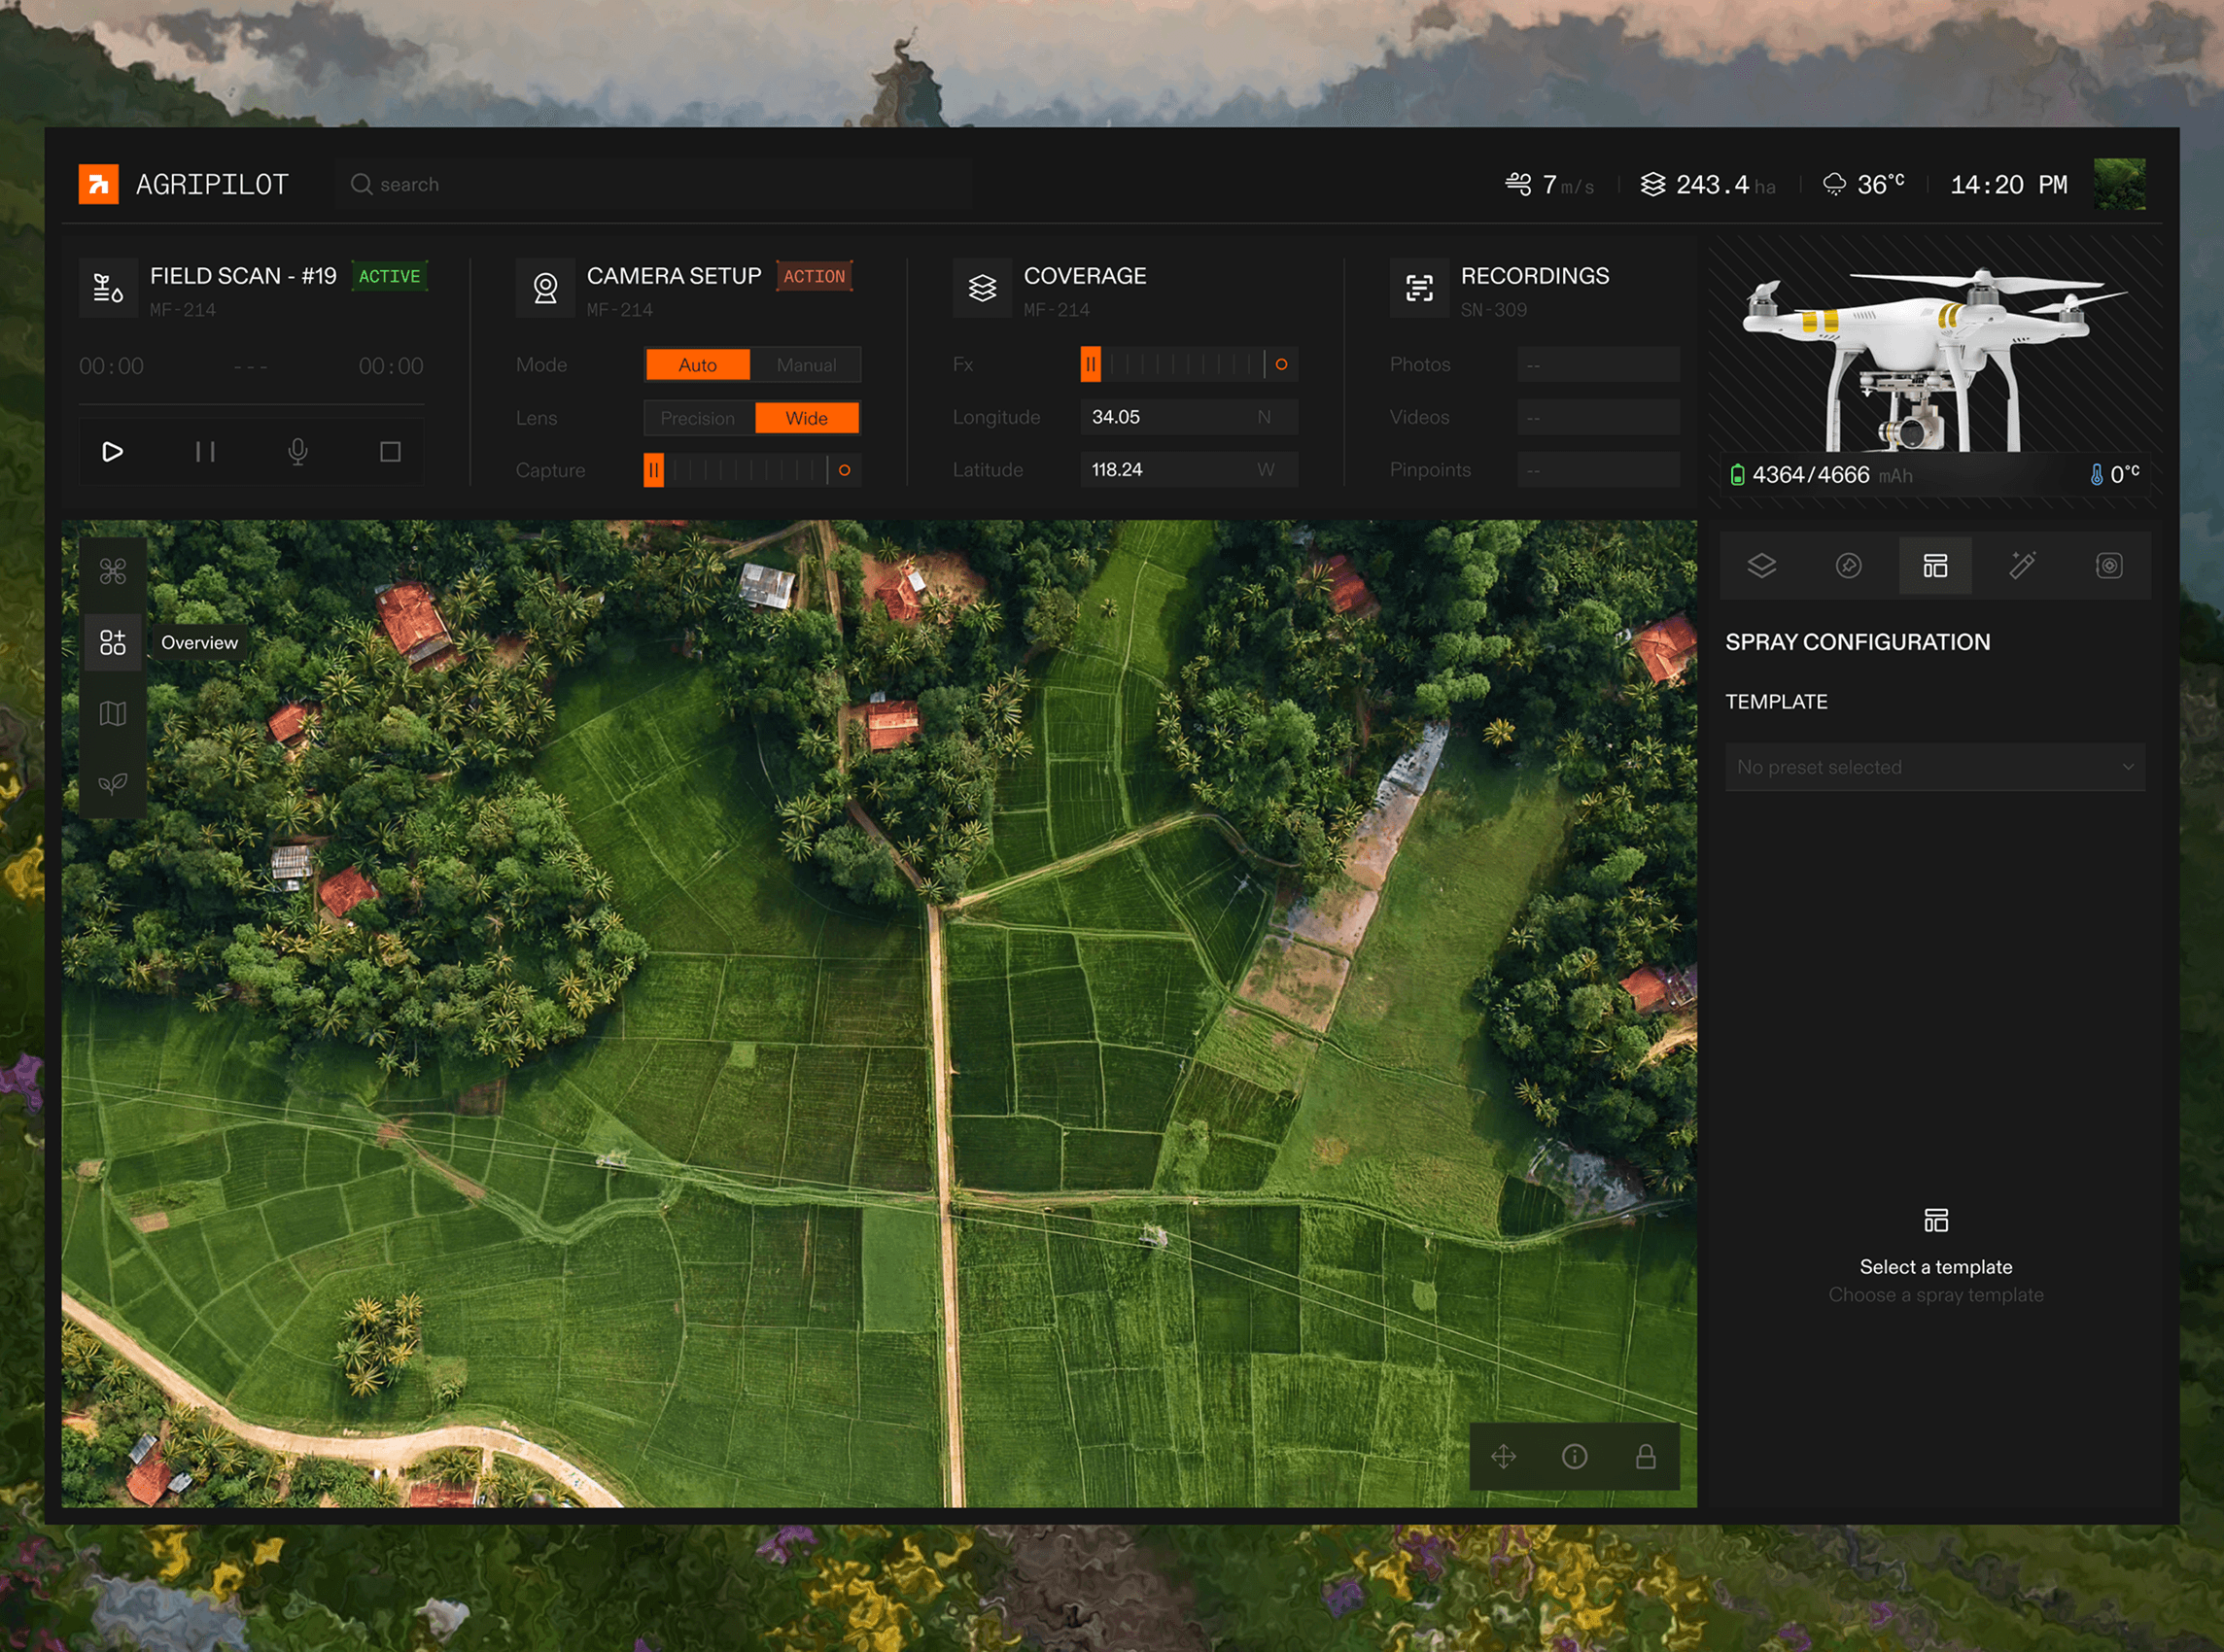Click the info icon on map
The width and height of the screenshot is (2224, 1652).
pyautogui.click(x=1574, y=1456)
